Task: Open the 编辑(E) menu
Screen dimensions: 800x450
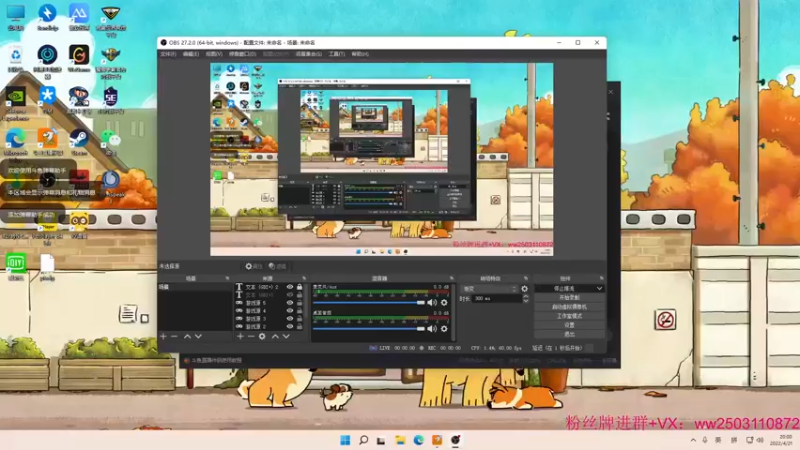Action: 191,54
